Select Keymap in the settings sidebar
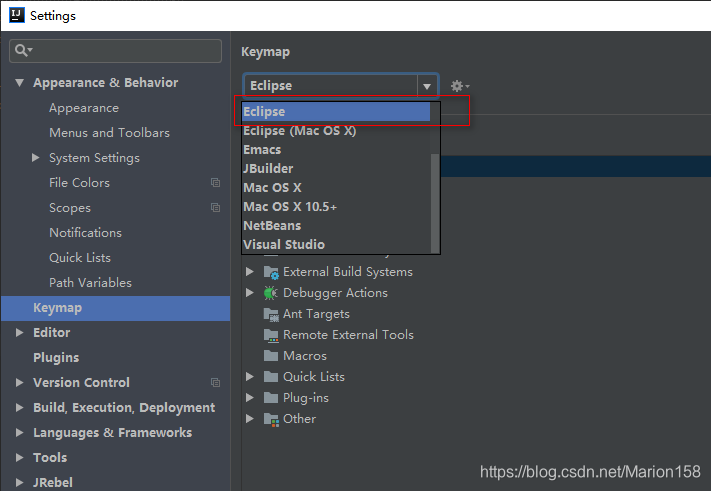The image size is (711, 491). coord(116,308)
